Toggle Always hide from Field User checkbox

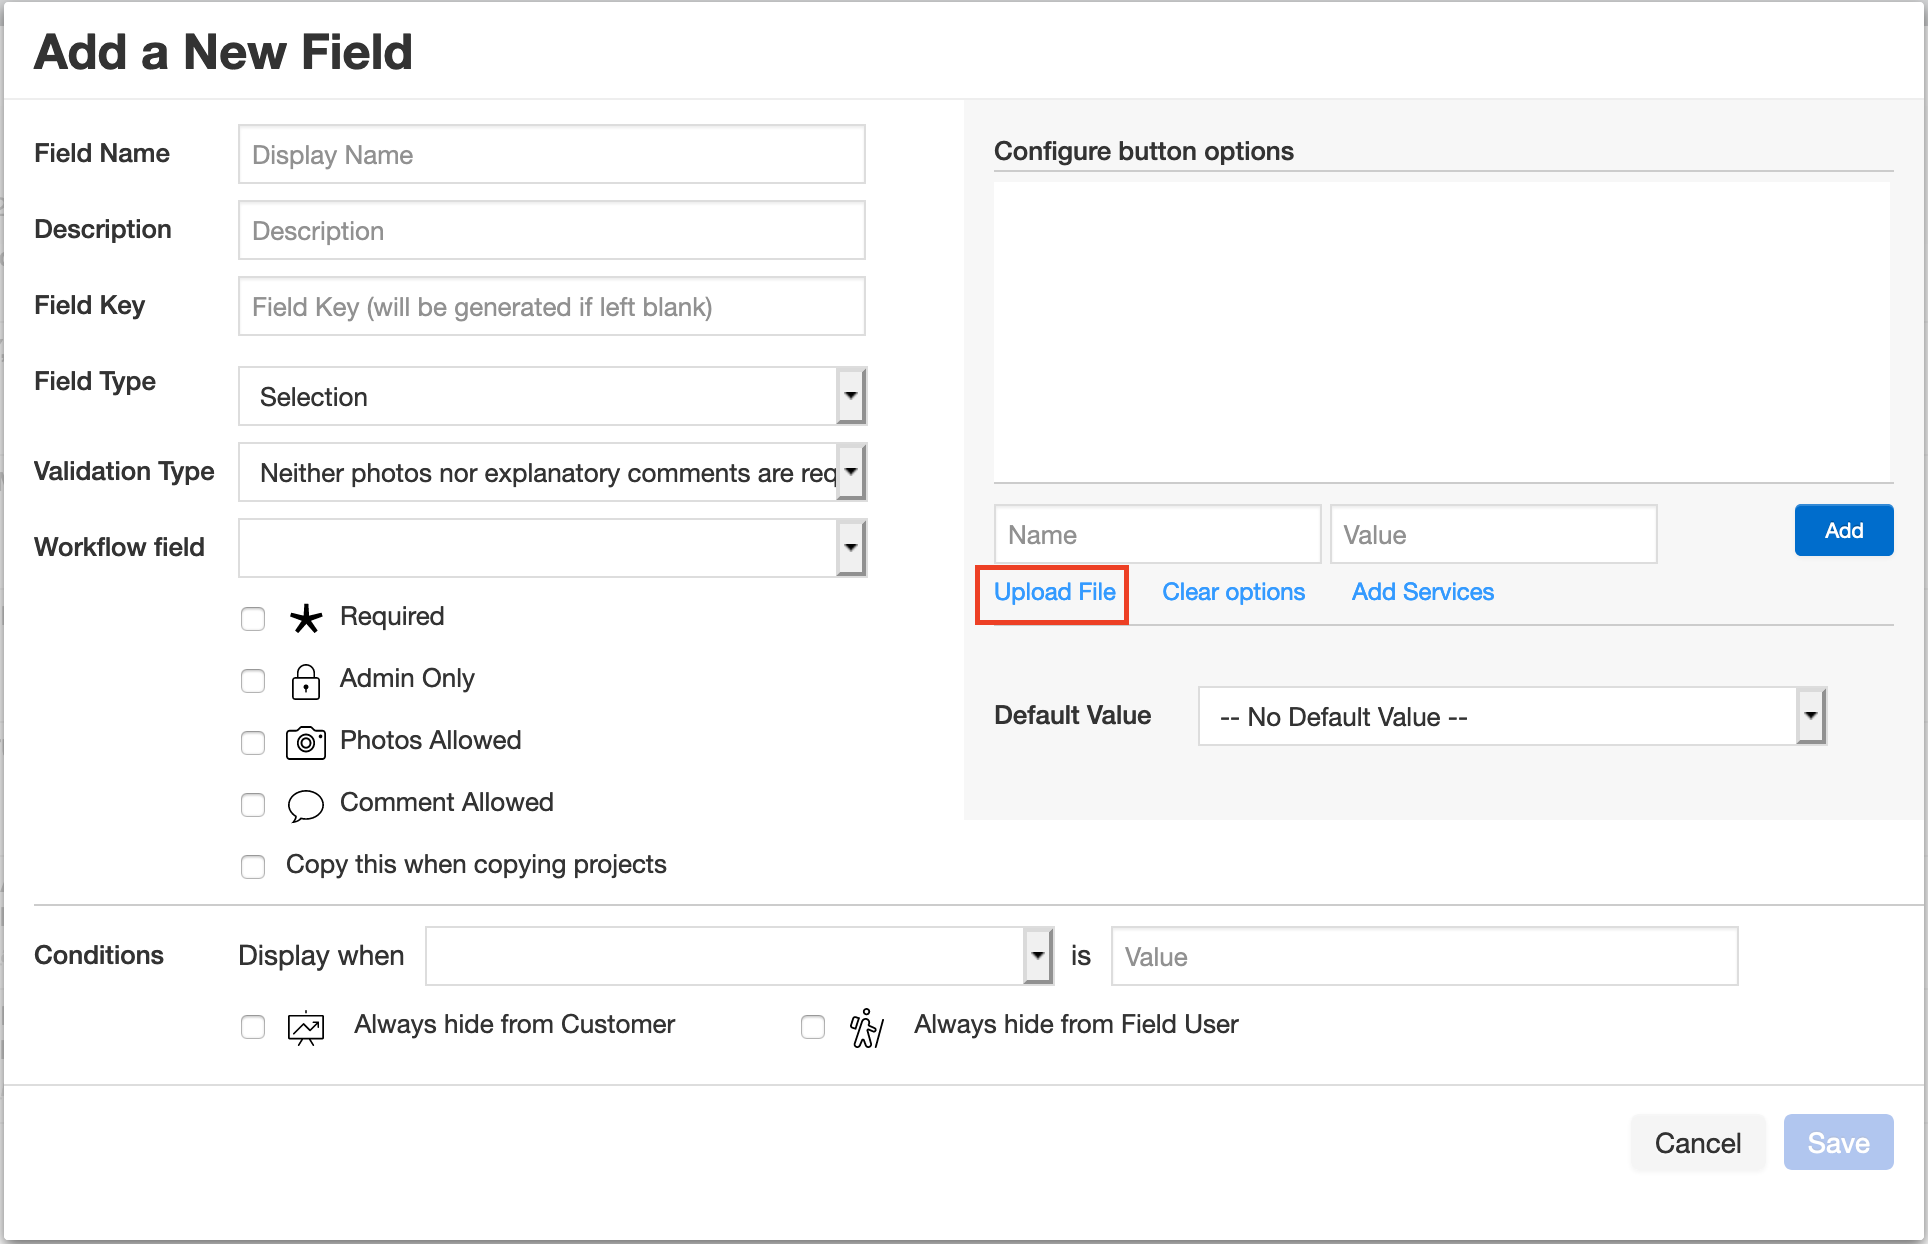pos(813,1027)
